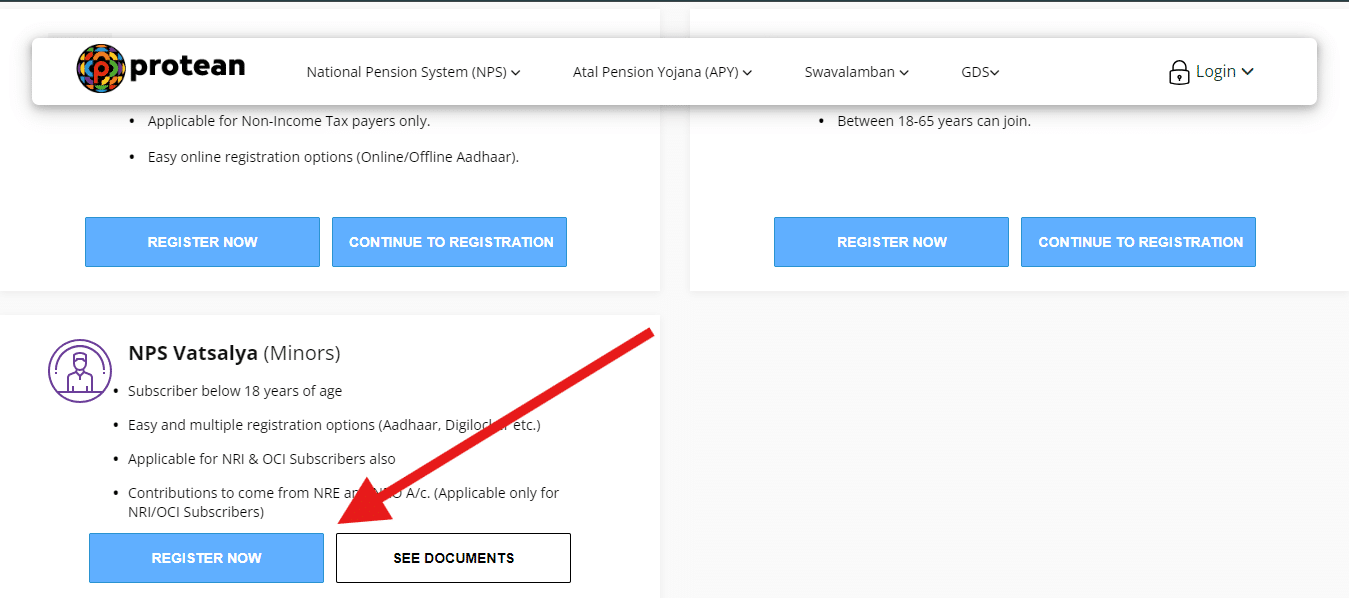Click the left CONTINUE TO REGISTRATION button
1349x598 pixels.
click(x=449, y=241)
